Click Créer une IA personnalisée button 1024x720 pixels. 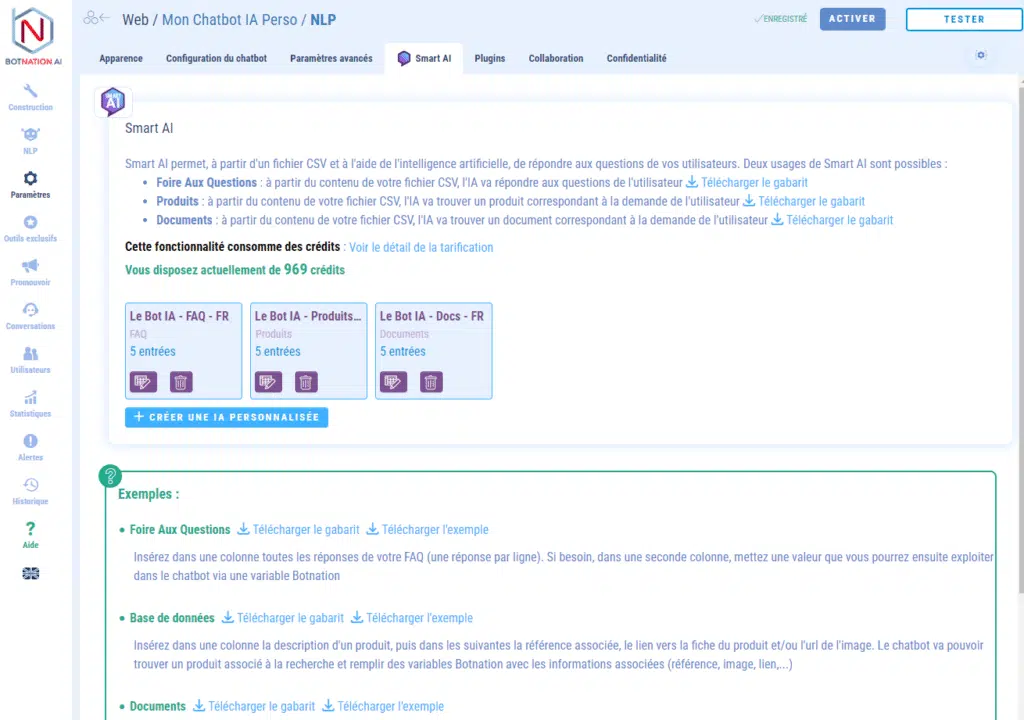pyautogui.click(x=226, y=417)
